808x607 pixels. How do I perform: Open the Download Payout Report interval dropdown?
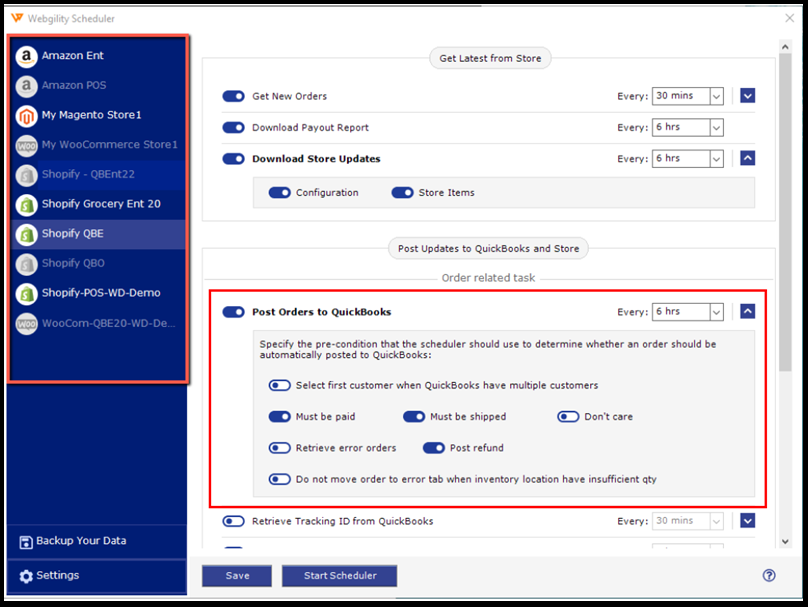tap(716, 128)
